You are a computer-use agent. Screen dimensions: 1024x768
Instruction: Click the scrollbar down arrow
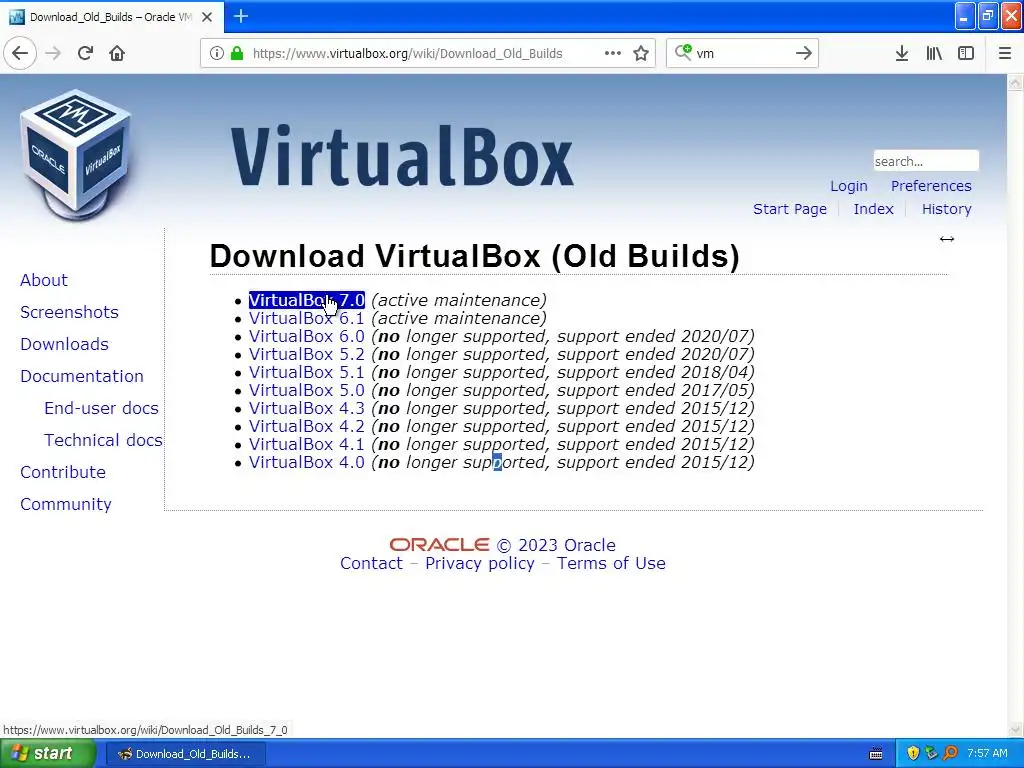click(1016, 729)
